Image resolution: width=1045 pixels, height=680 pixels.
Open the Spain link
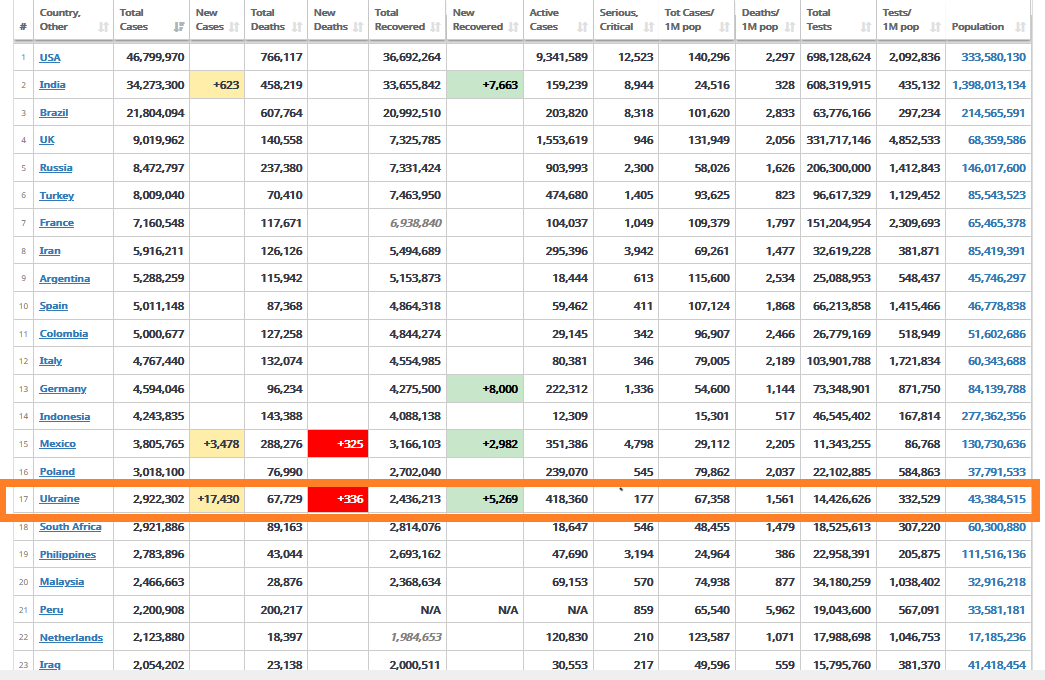pos(53,306)
